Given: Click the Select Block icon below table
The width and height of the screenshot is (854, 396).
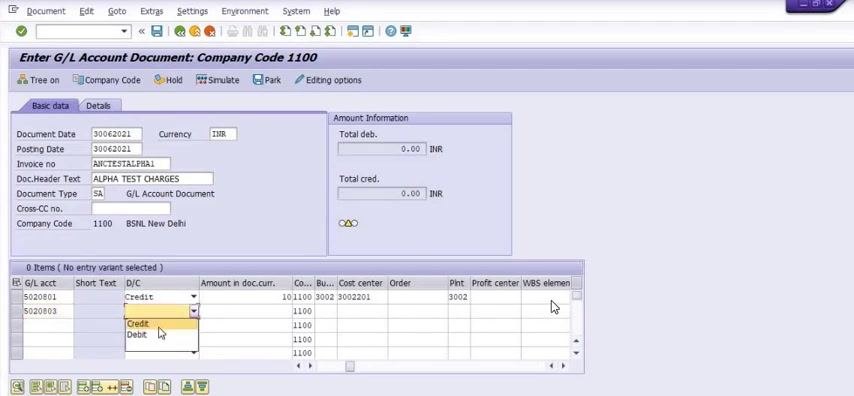Looking at the screenshot, I should [50, 387].
